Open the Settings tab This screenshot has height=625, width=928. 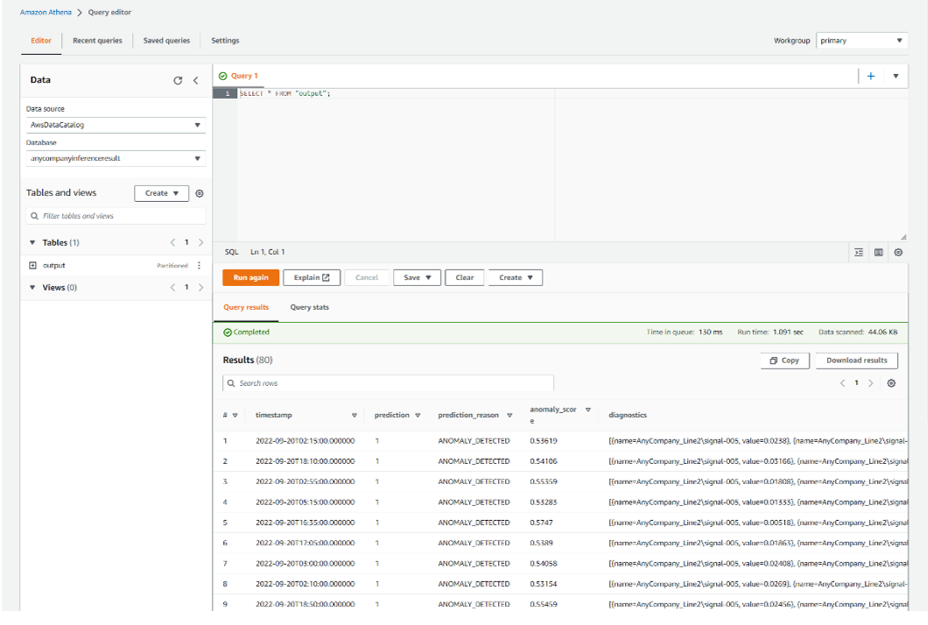(225, 41)
